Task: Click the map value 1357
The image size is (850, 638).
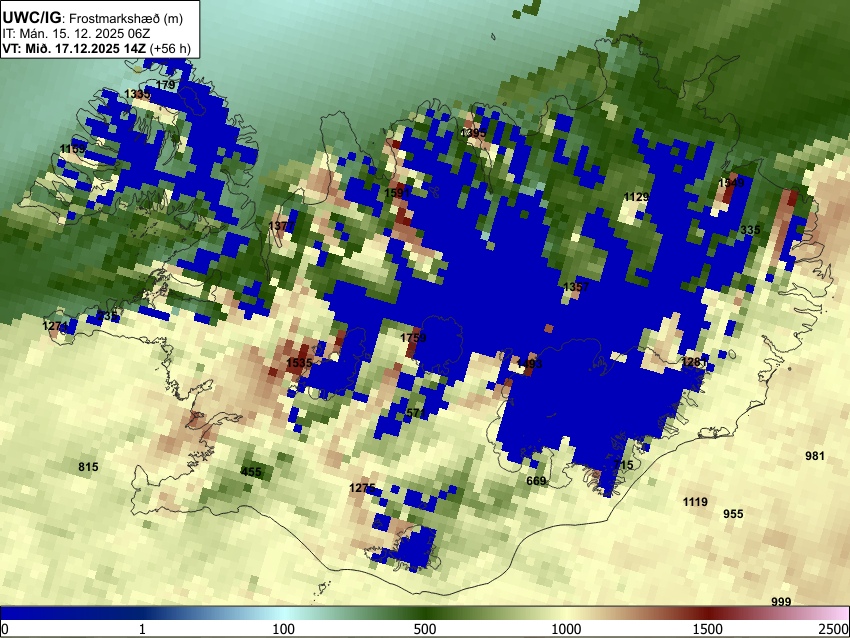Action: [x=576, y=286]
